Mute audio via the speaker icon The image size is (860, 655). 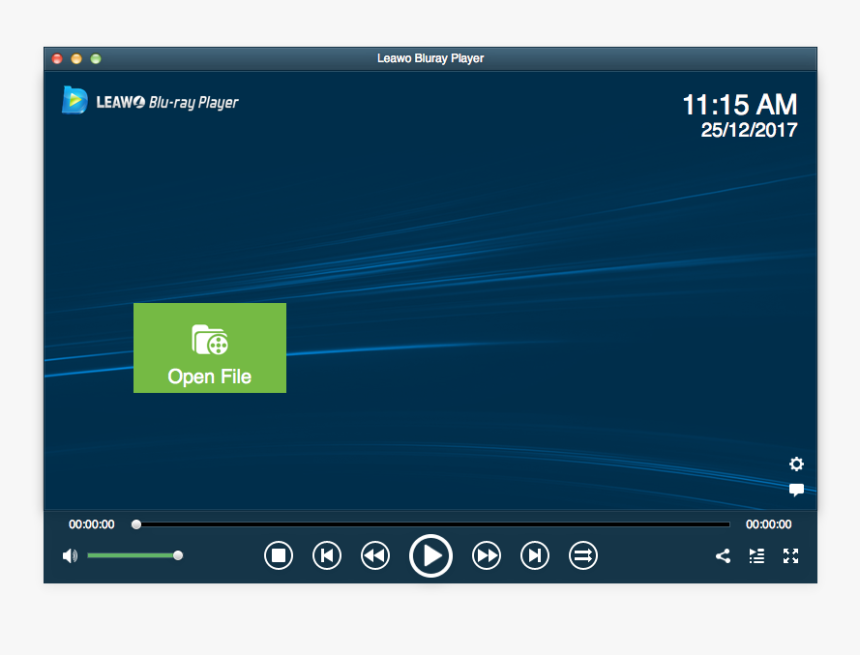pos(69,555)
